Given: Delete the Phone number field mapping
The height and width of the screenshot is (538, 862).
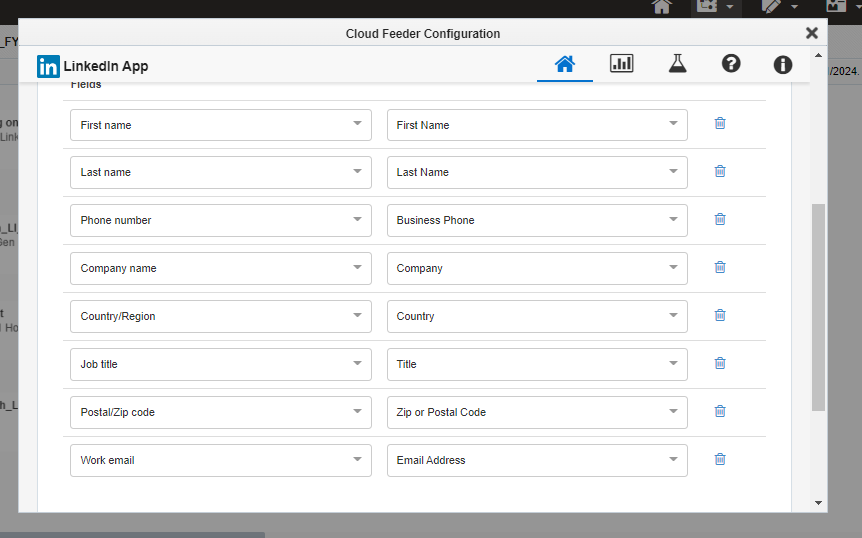Looking at the screenshot, I should 720,220.
